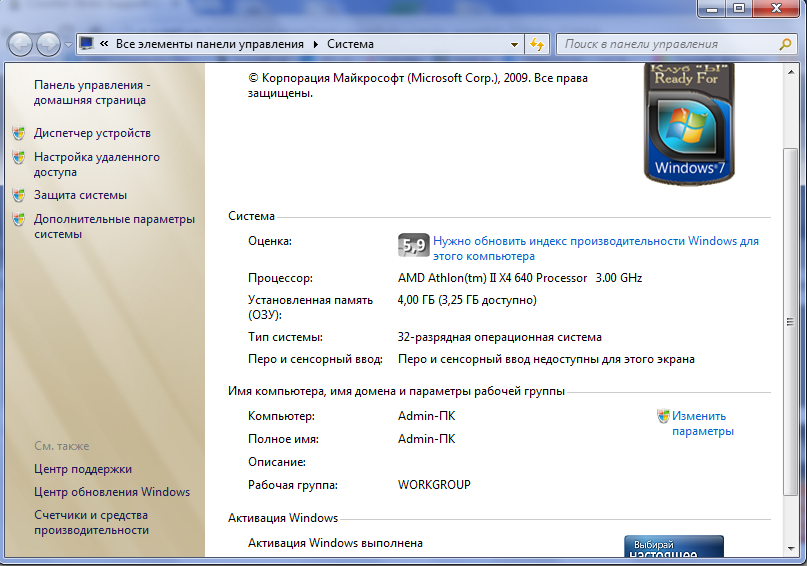
Task: Click the double chevron in address bar
Action: point(104,44)
